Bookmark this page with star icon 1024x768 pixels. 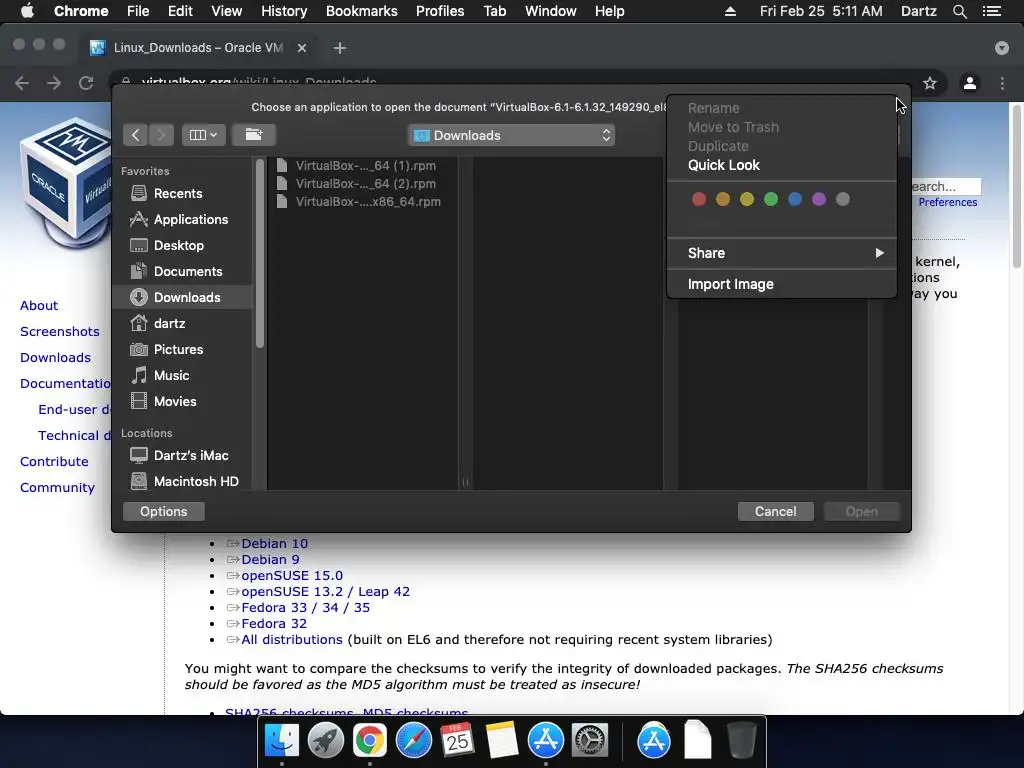930,83
